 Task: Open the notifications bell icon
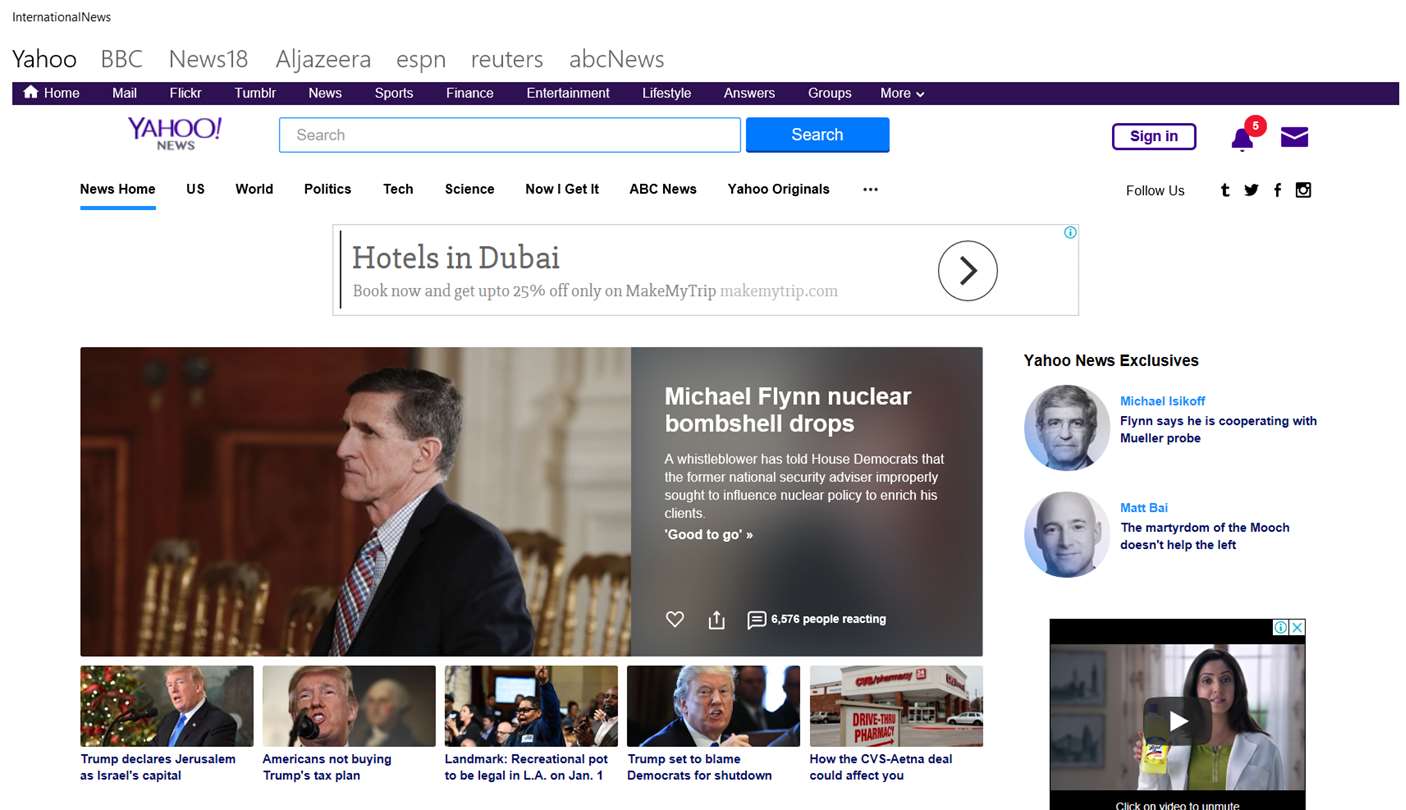click(x=1242, y=139)
